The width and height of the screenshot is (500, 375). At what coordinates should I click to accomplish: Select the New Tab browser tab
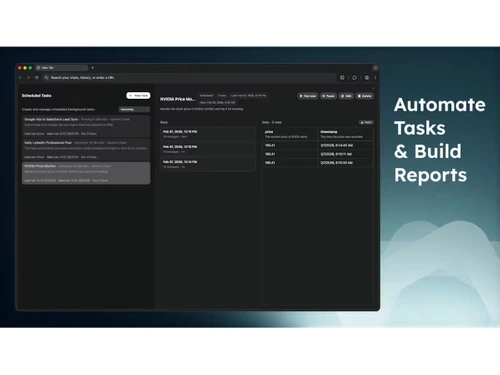tap(62, 68)
